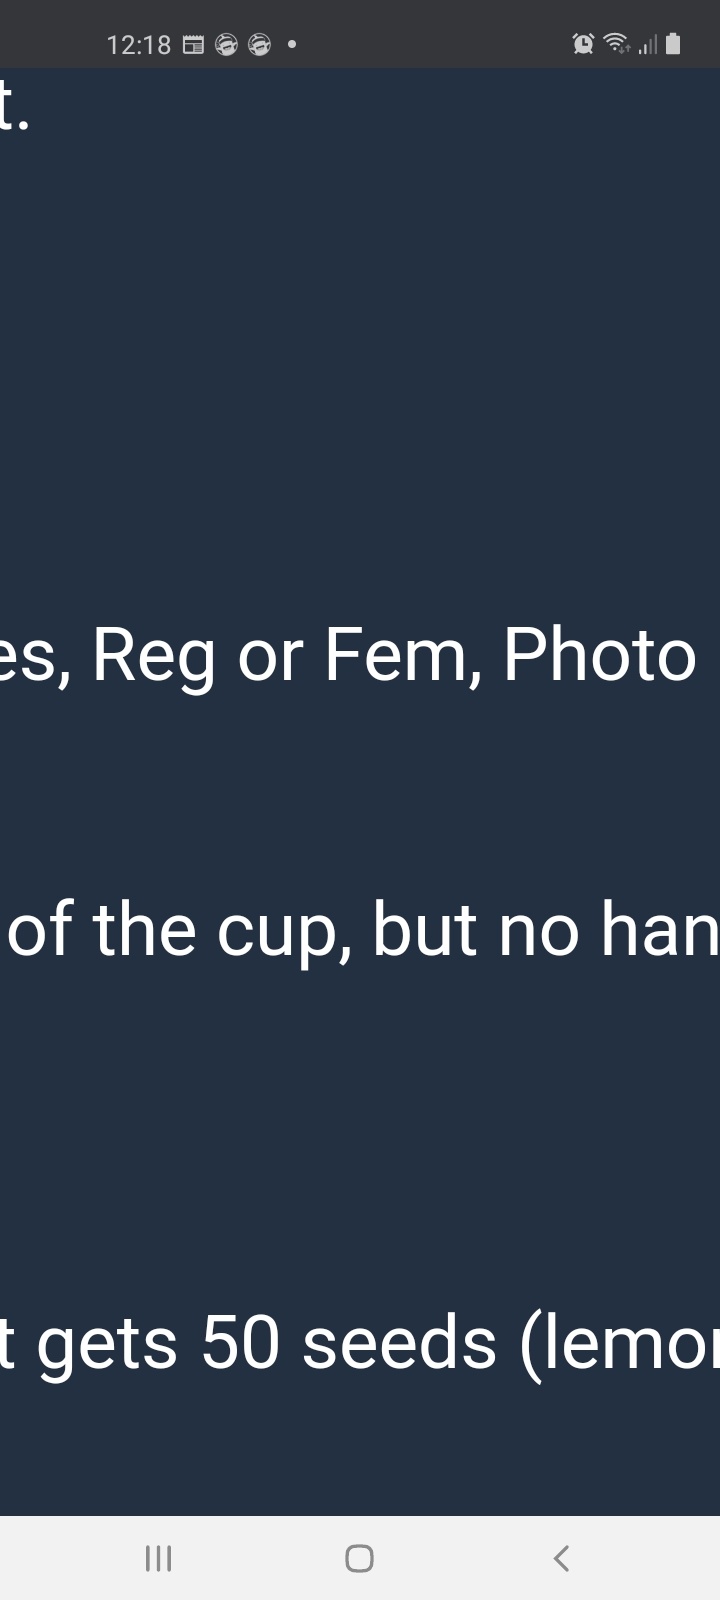Viewport: 720px width, 1600px height.
Task: Tap the alarm clock status icon
Action: click(x=583, y=43)
